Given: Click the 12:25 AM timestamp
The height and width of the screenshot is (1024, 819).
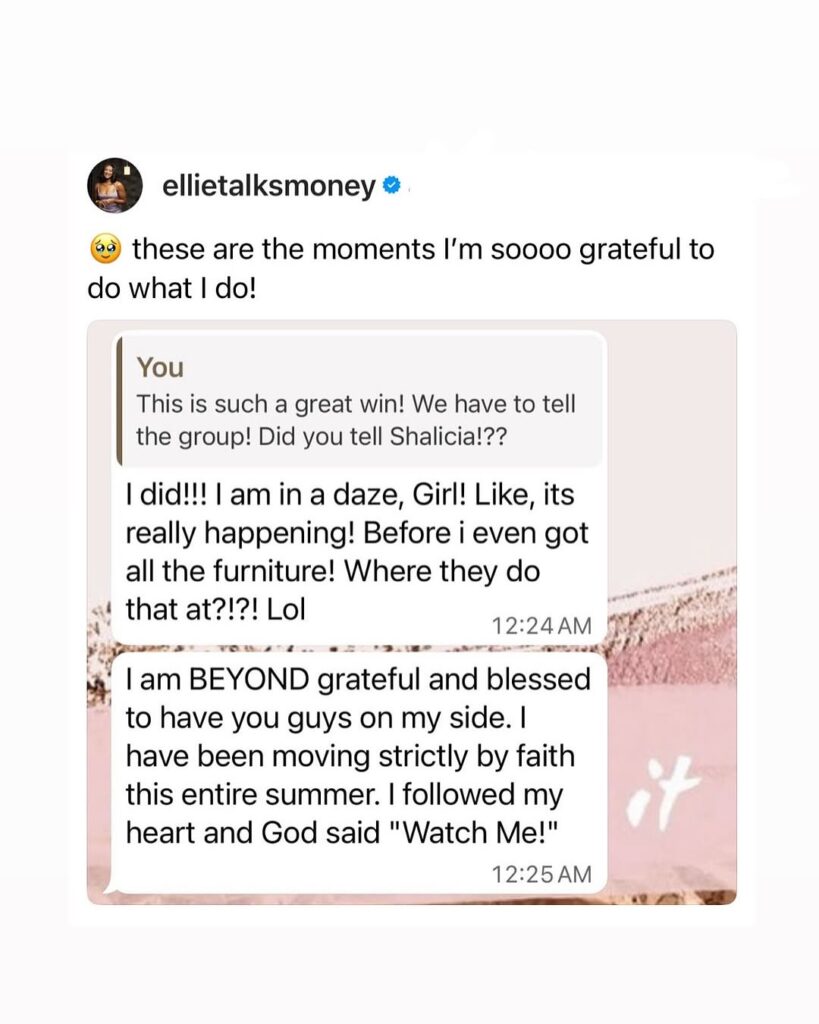Looking at the screenshot, I should (541, 874).
